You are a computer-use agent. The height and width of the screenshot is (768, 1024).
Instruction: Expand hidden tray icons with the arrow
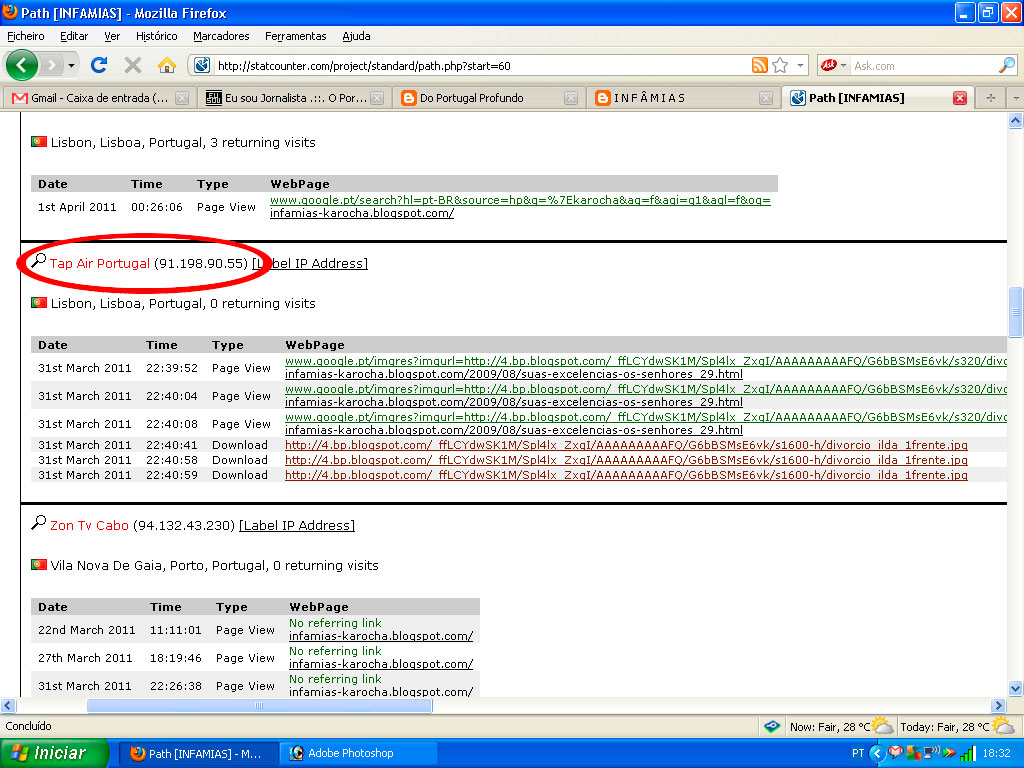click(876, 754)
